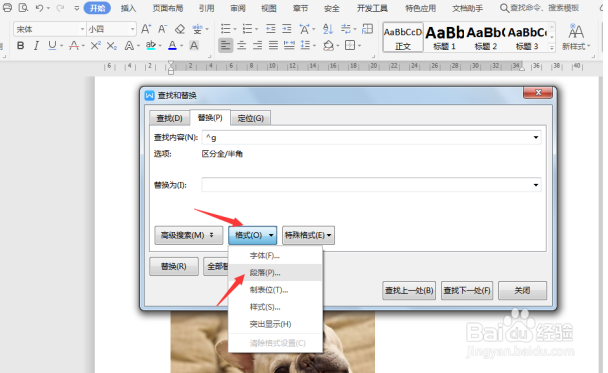Choose 样式(S)... from format menu
Image resolution: width=608 pixels, height=373 pixels.
[275, 307]
